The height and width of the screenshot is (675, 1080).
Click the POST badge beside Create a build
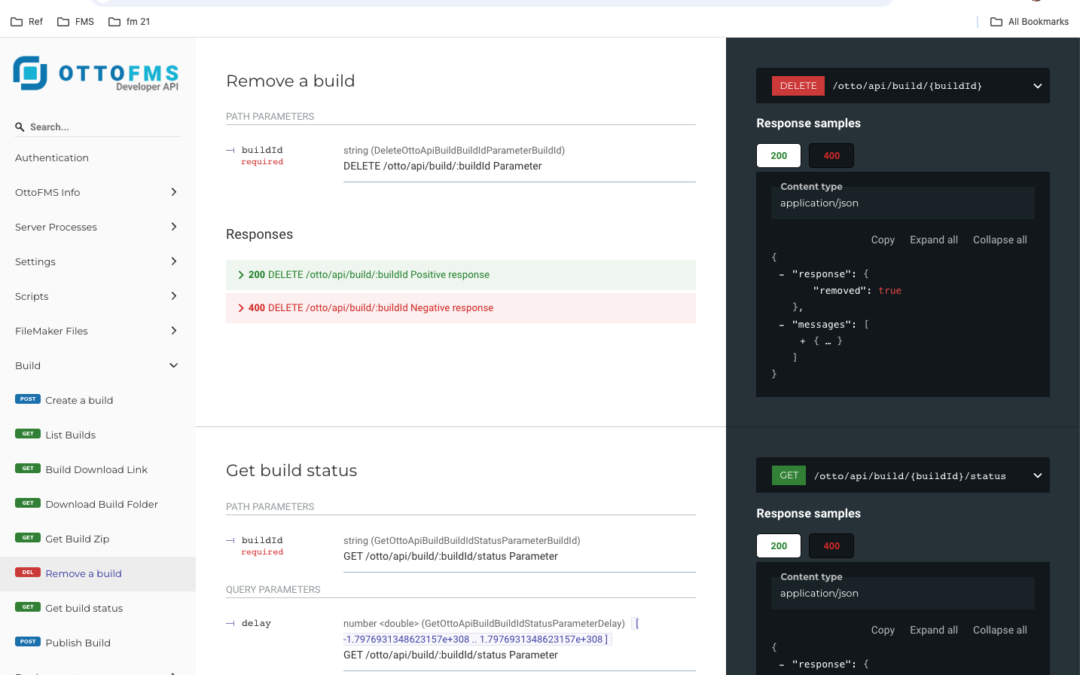point(28,399)
